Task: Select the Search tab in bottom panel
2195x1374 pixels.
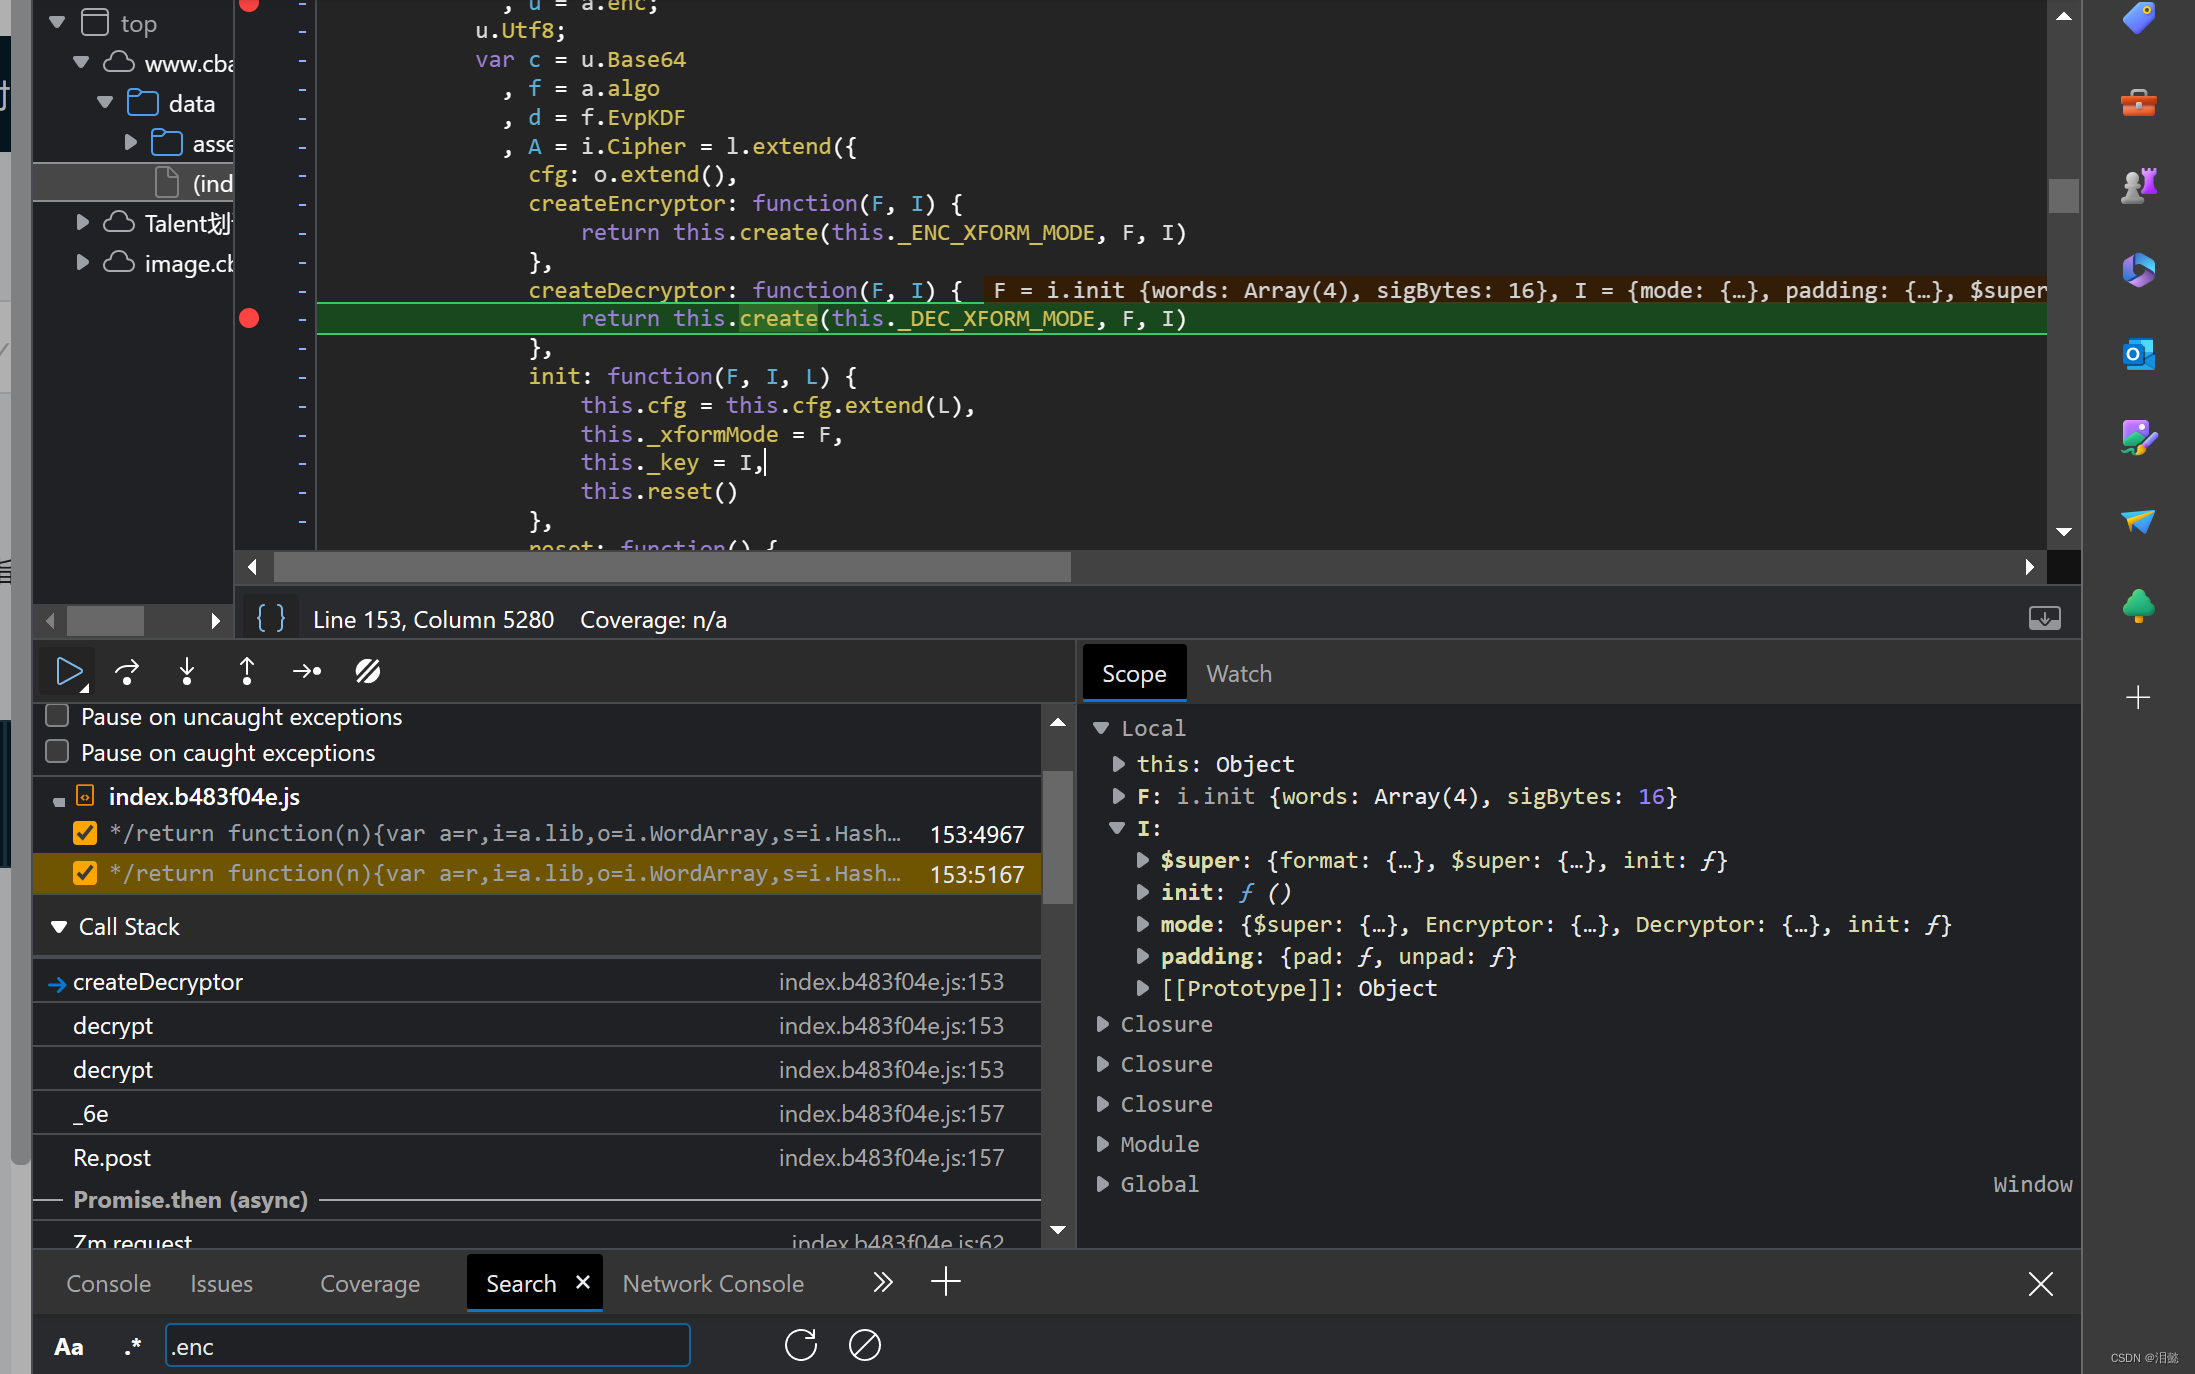Action: tap(522, 1282)
